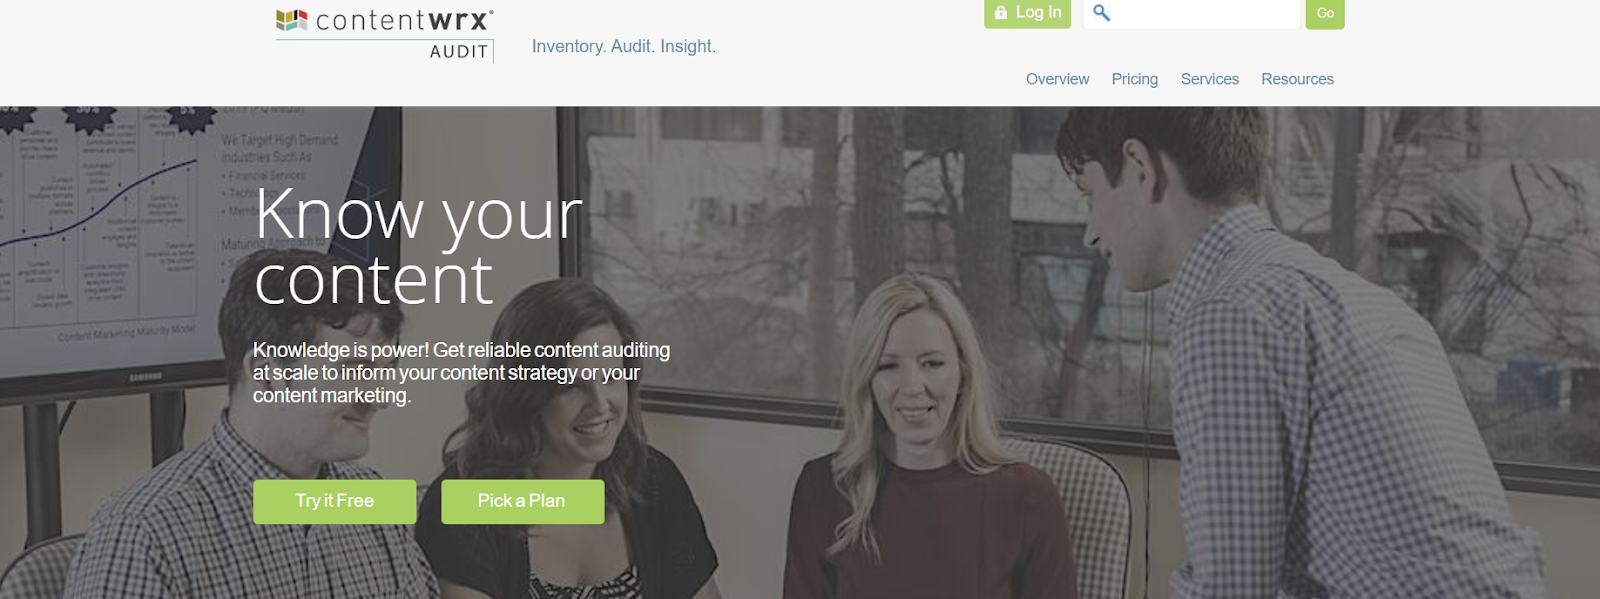Click the contentwrx wordmark text
This screenshot has height=599, width=1600.
pyautogui.click(x=404, y=20)
